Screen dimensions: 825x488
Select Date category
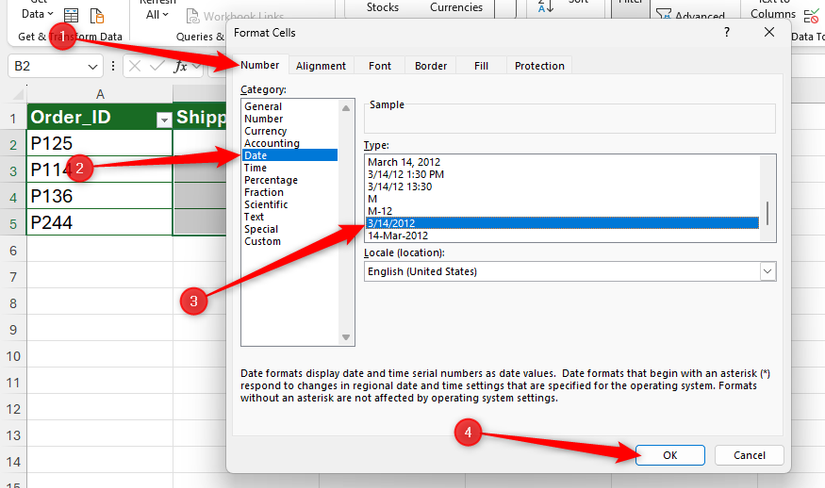pyautogui.click(x=289, y=155)
